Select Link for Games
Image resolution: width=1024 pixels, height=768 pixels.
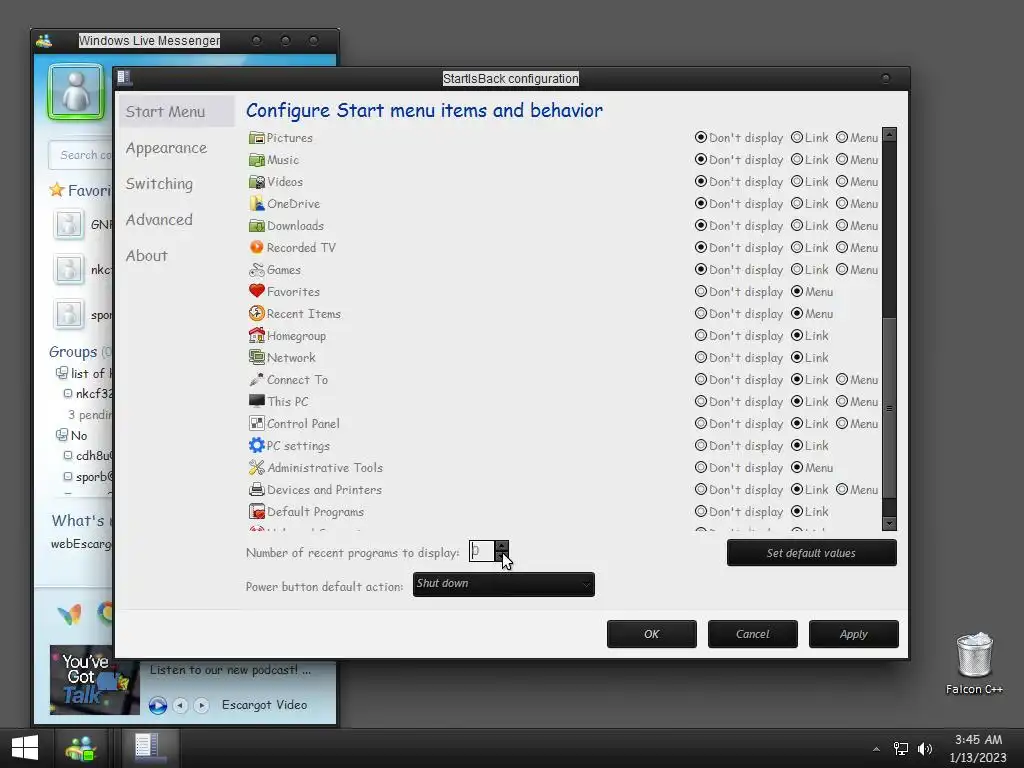tap(797, 270)
